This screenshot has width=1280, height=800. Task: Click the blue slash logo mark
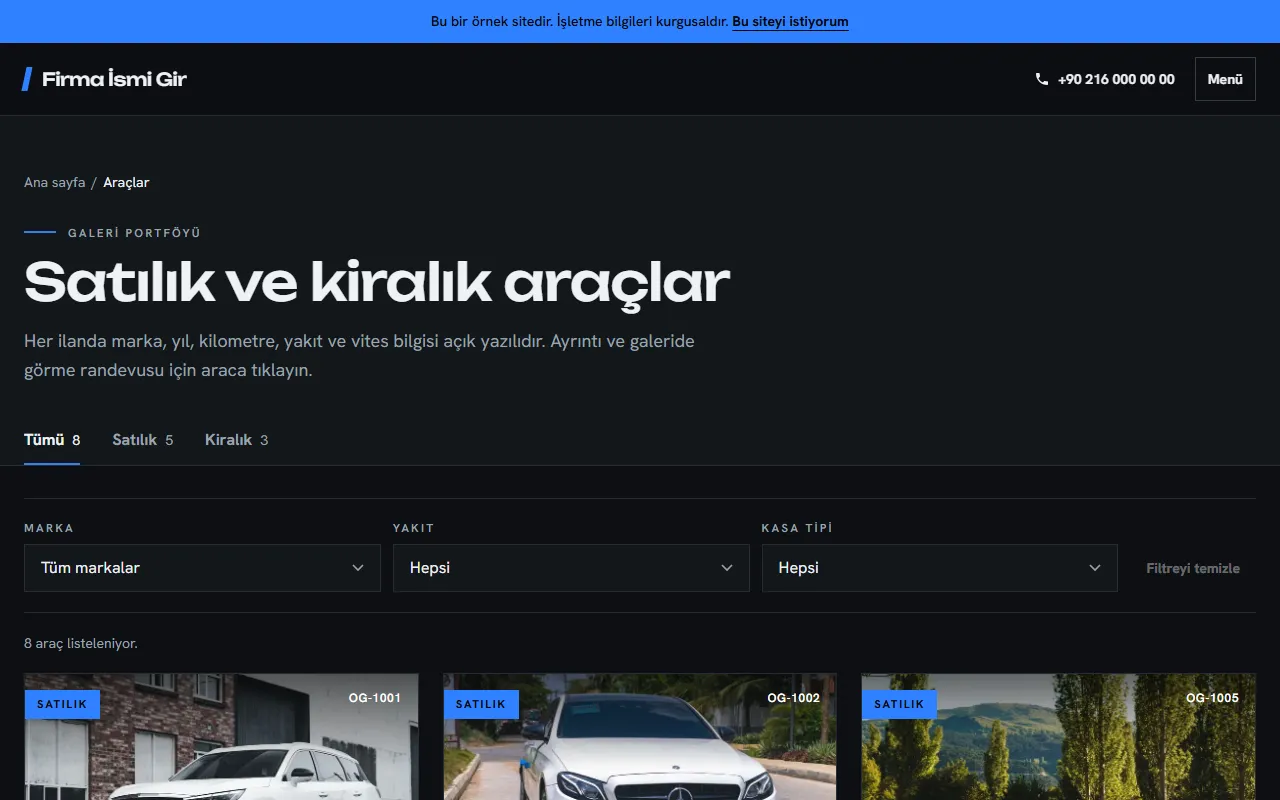(x=27, y=79)
